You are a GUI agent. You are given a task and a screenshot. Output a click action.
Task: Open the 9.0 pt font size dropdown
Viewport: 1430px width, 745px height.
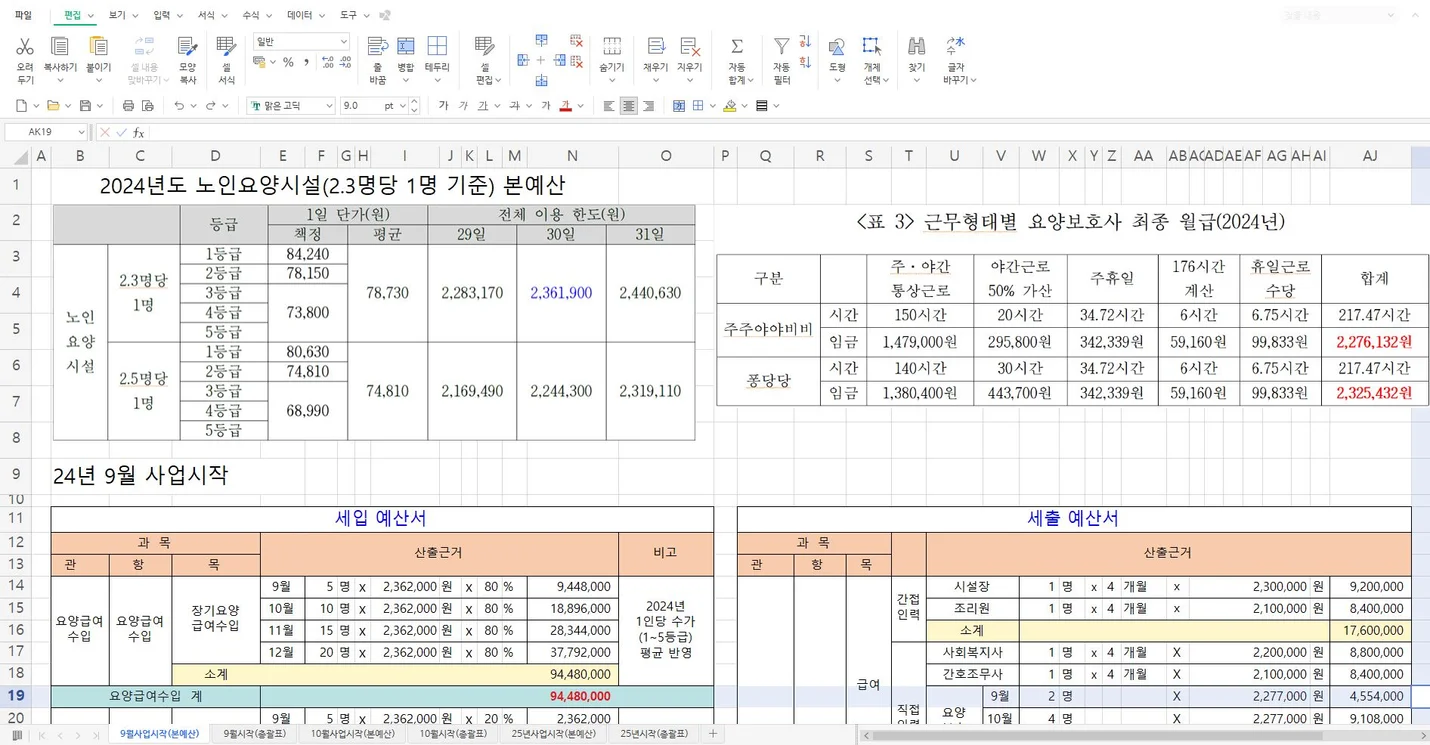402,106
